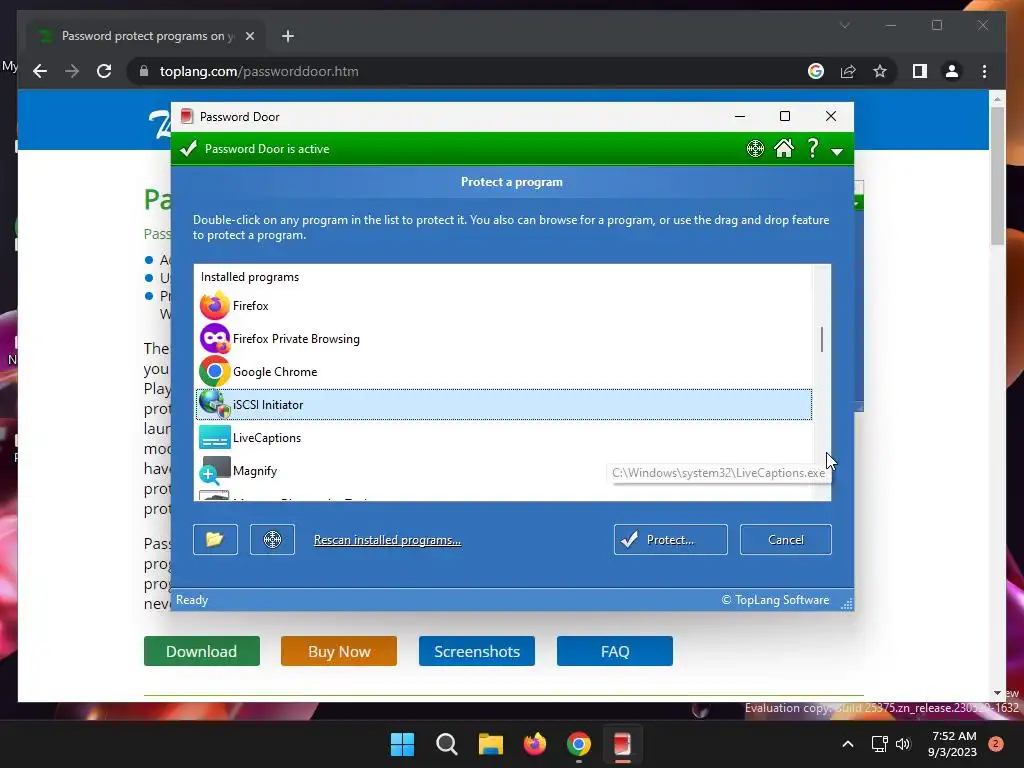Go back in the Chrome browser

pos(40,71)
